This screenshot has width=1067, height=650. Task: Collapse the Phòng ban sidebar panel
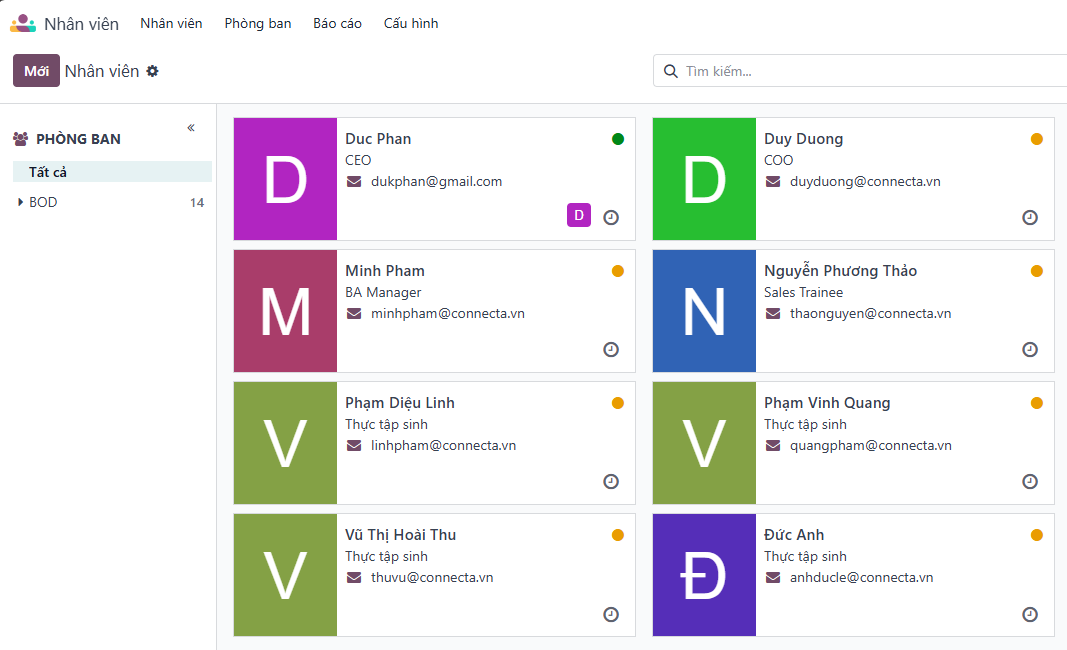(191, 127)
